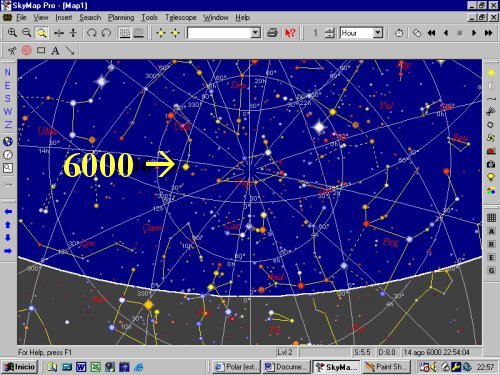The image size is (500, 375).
Task: Face north with the N button
Action: pyautogui.click(x=8, y=72)
